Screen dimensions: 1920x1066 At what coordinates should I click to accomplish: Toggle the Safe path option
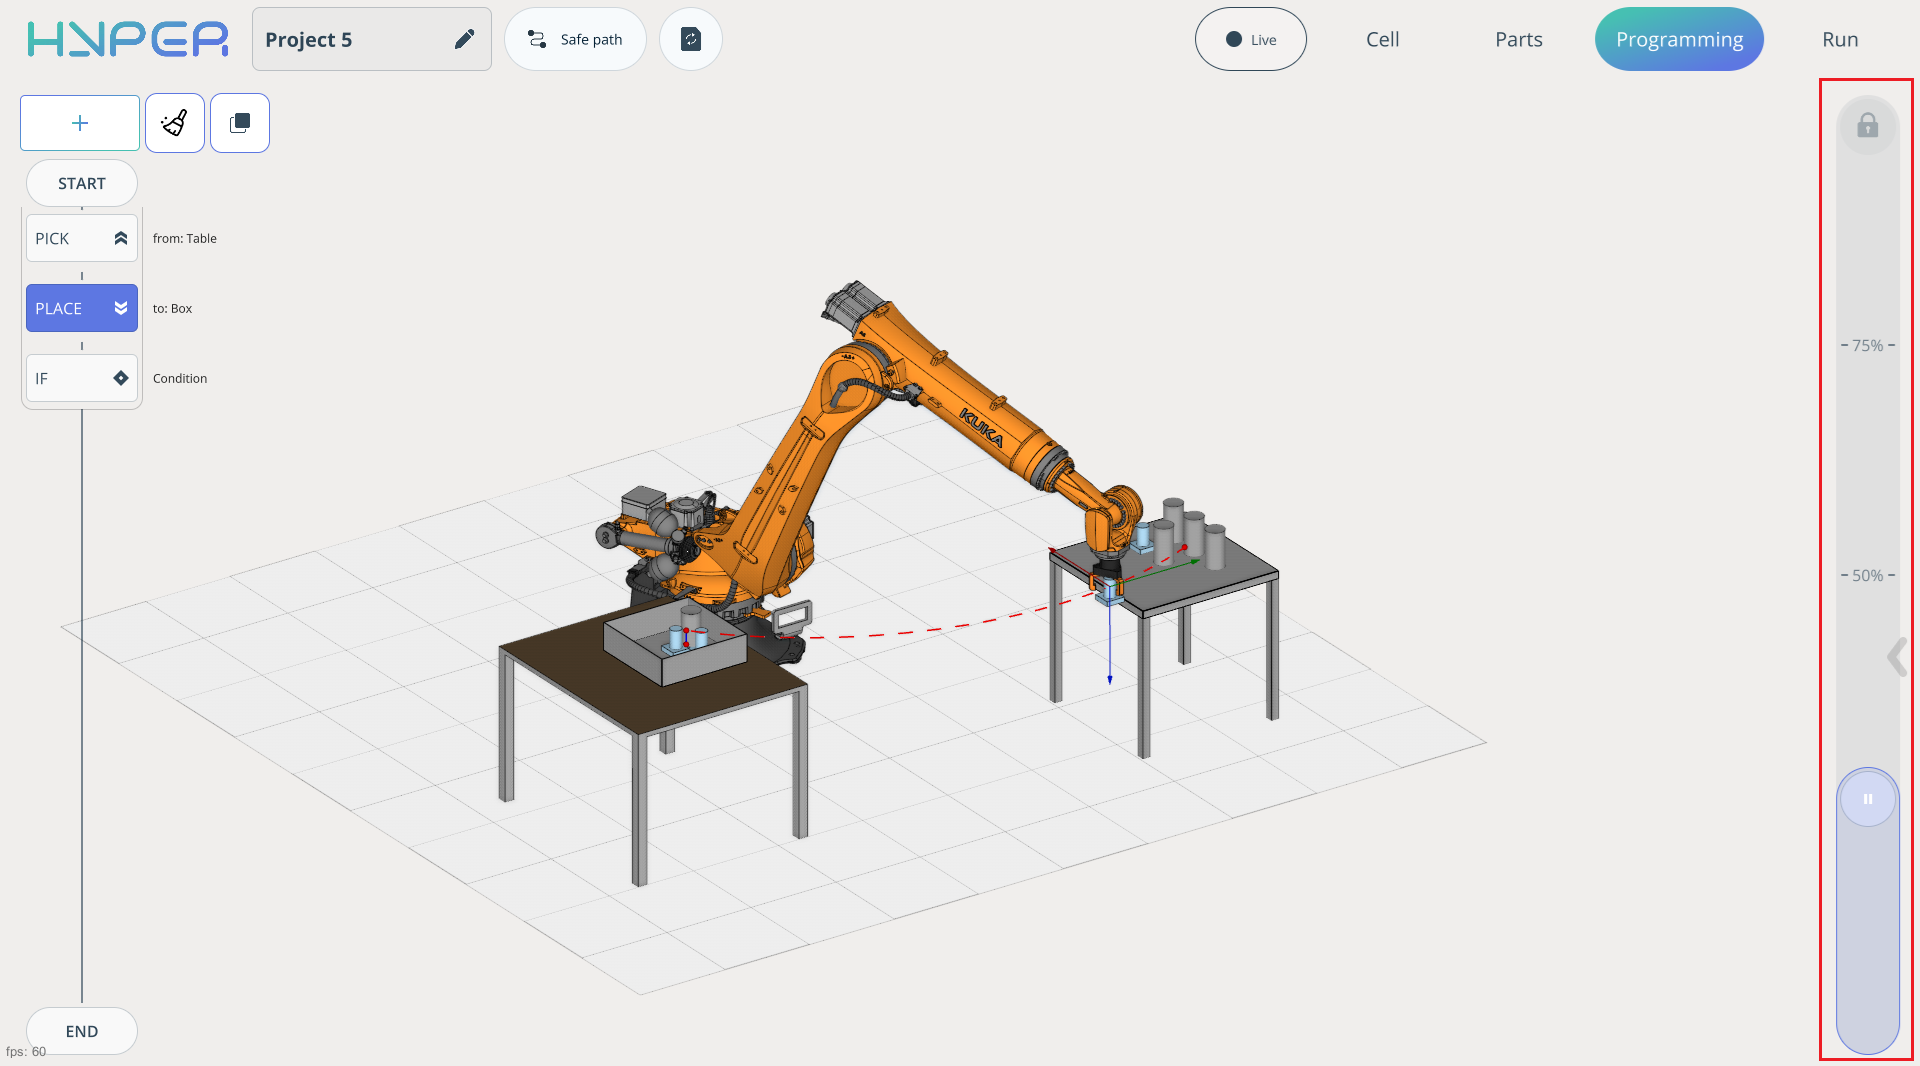(x=575, y=39)
